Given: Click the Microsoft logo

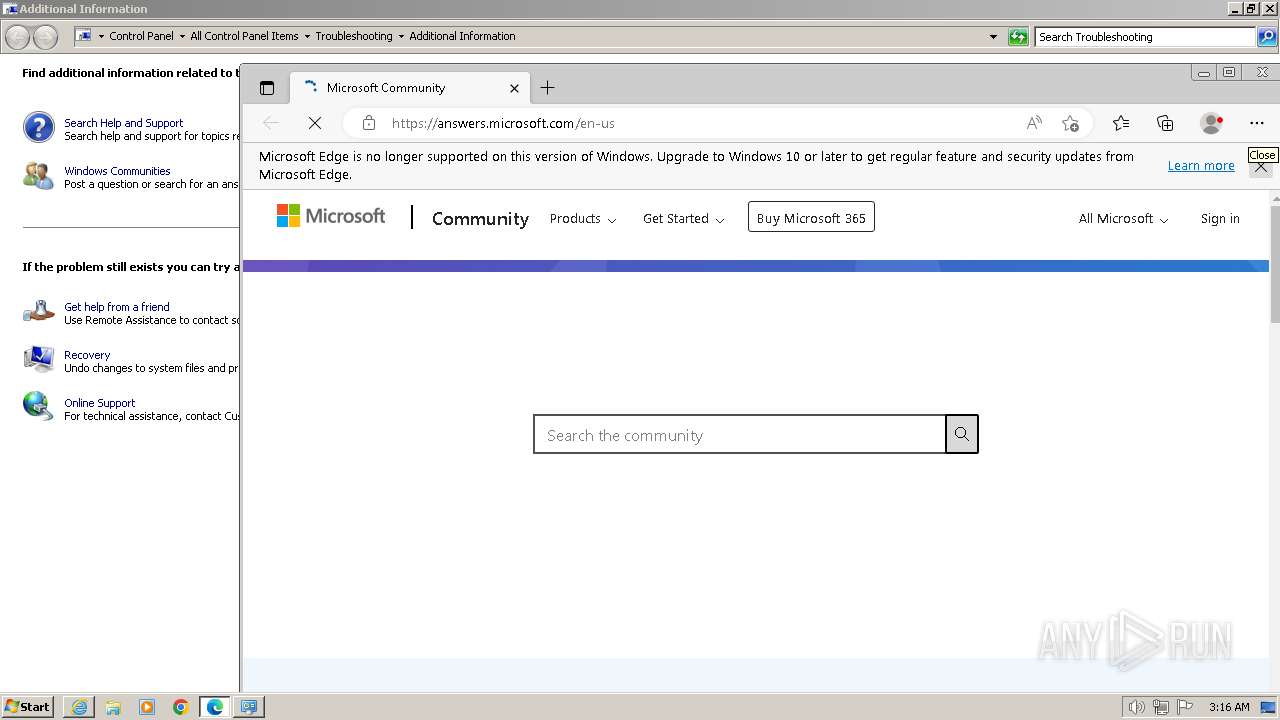Looking at the screenshot, I should 331,216.
